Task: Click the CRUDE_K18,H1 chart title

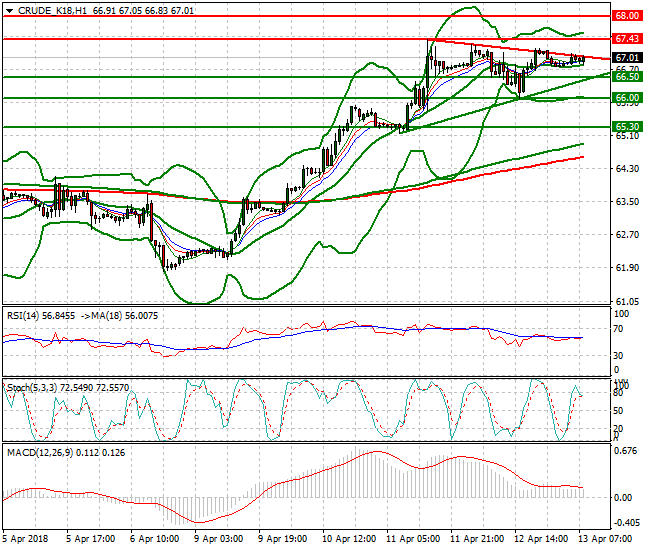Action: [53, 11]
